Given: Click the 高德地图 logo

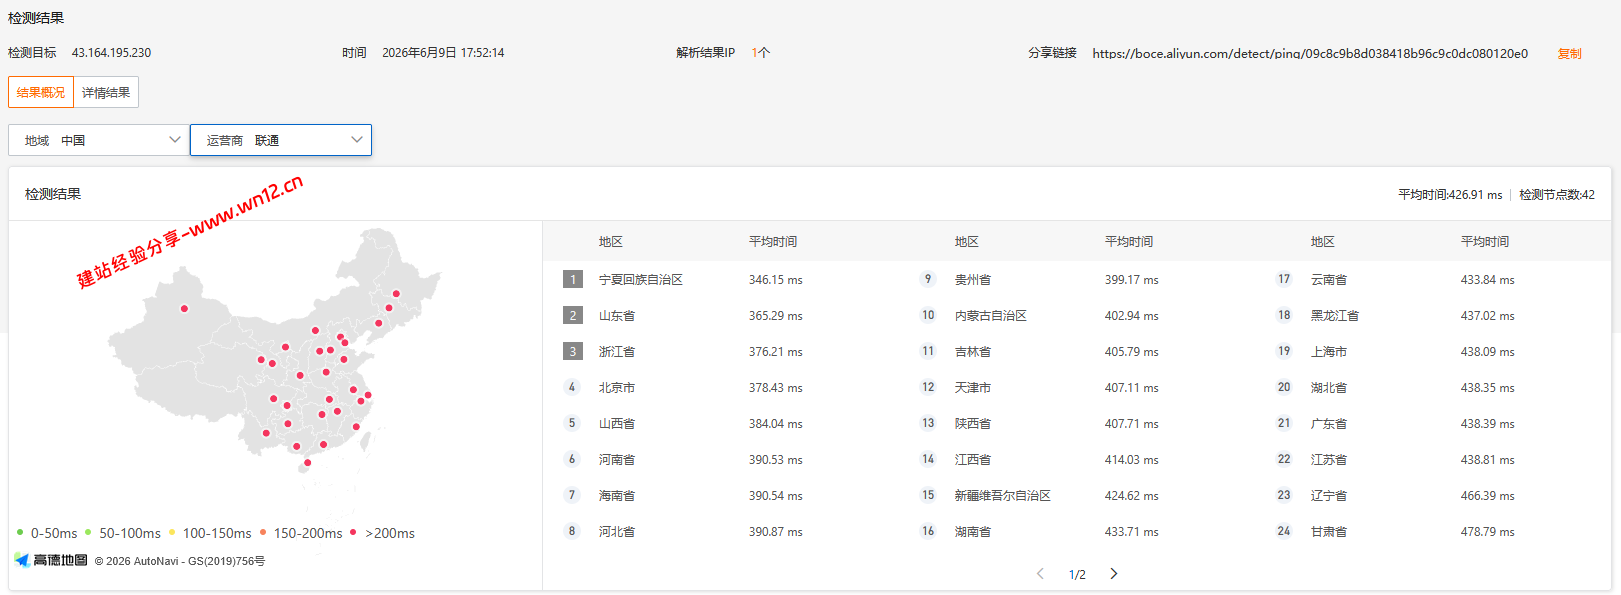Looking at the screenshot, I should 51,560.
